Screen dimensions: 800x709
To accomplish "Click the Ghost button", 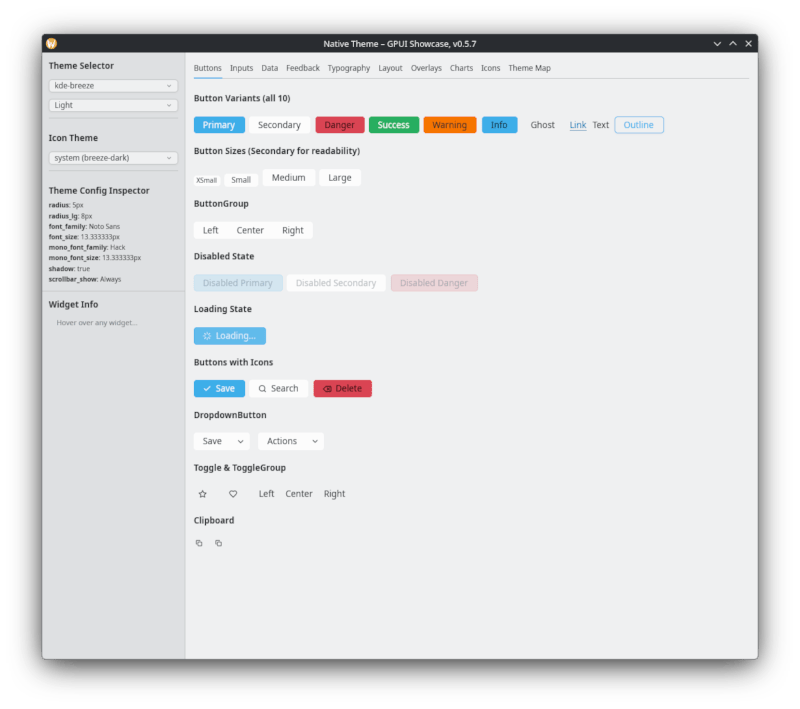I will 542,125.
